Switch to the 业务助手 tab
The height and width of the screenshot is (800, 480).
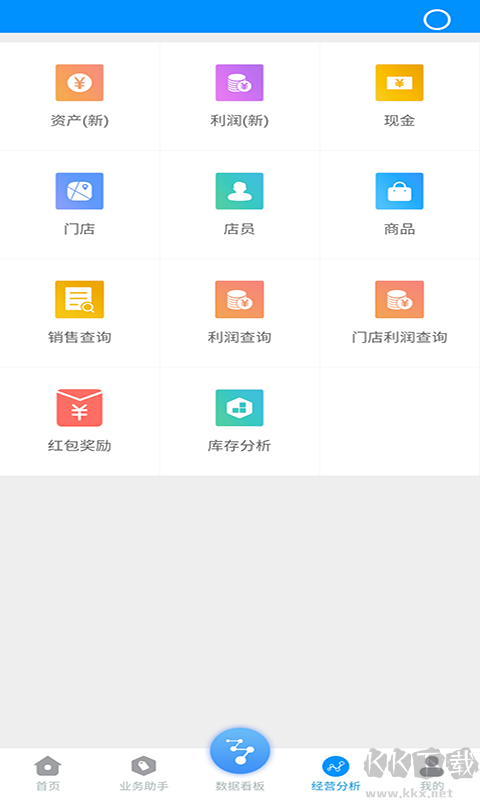tap(144, 773)
